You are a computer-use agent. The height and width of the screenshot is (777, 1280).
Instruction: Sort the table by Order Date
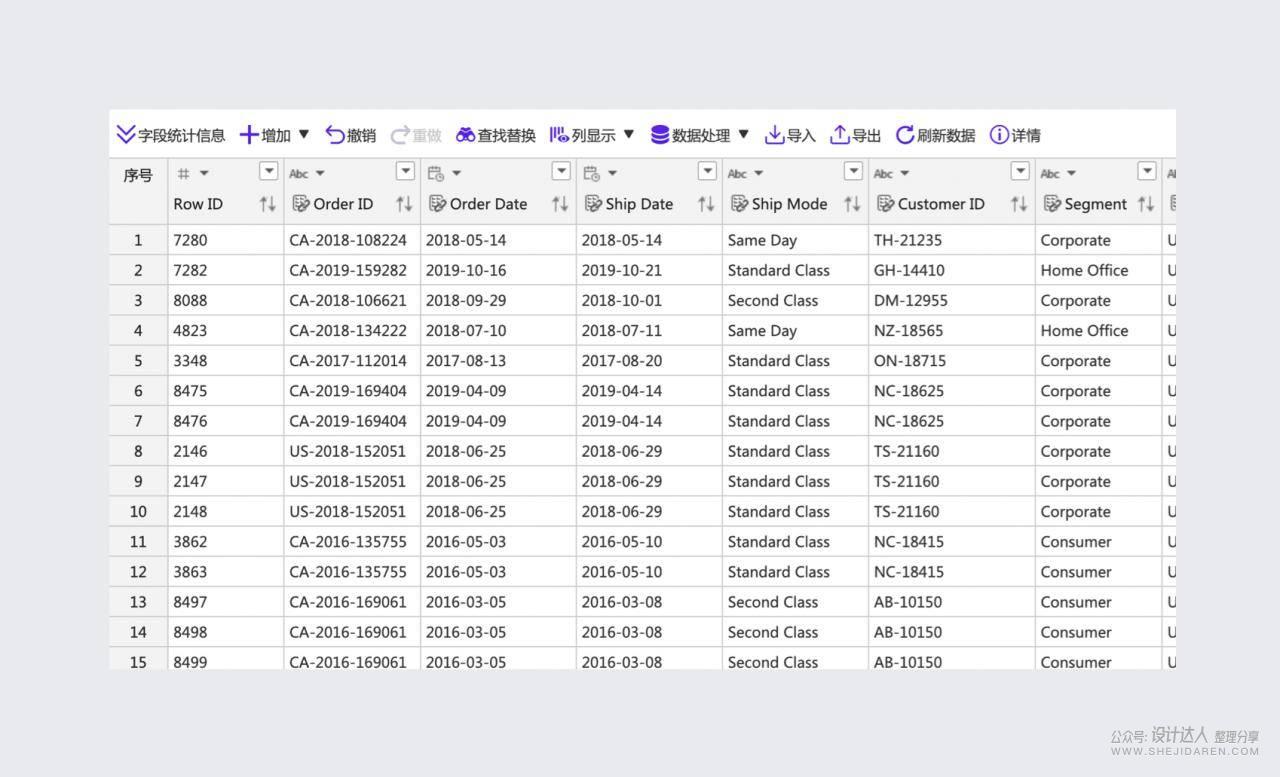click(560, 204)
